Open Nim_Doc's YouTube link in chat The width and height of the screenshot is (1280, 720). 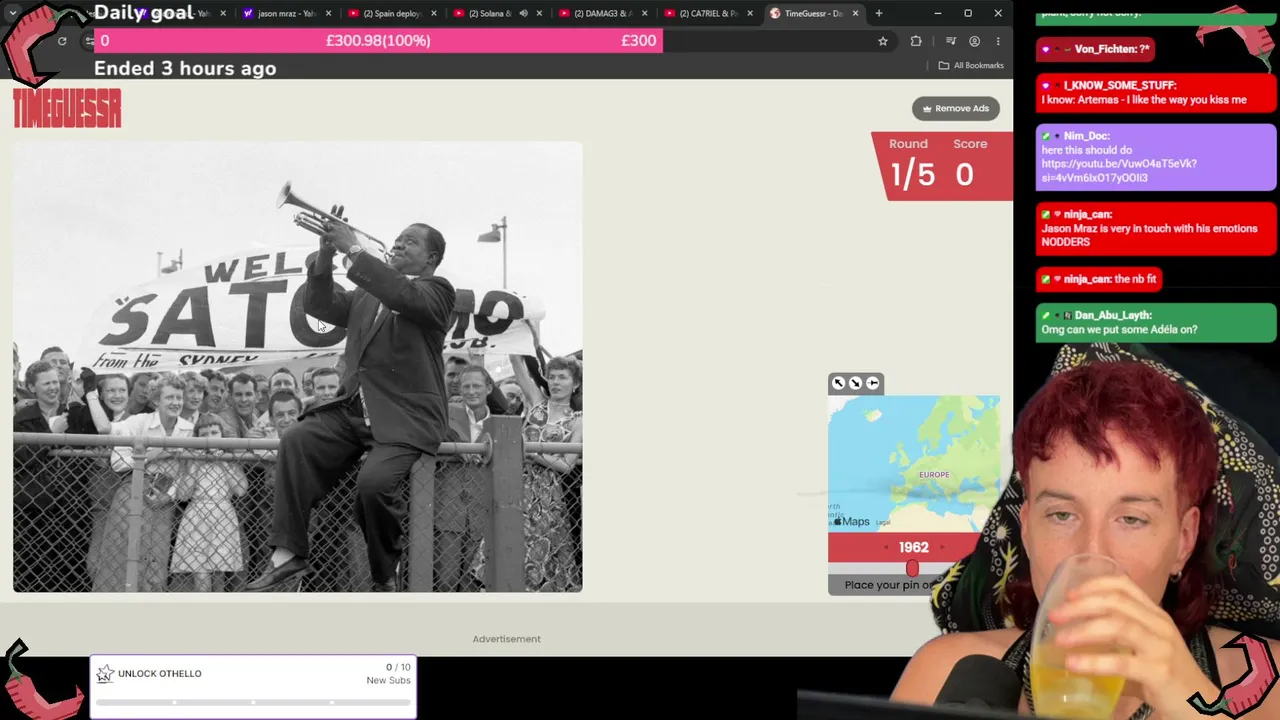1119,170
